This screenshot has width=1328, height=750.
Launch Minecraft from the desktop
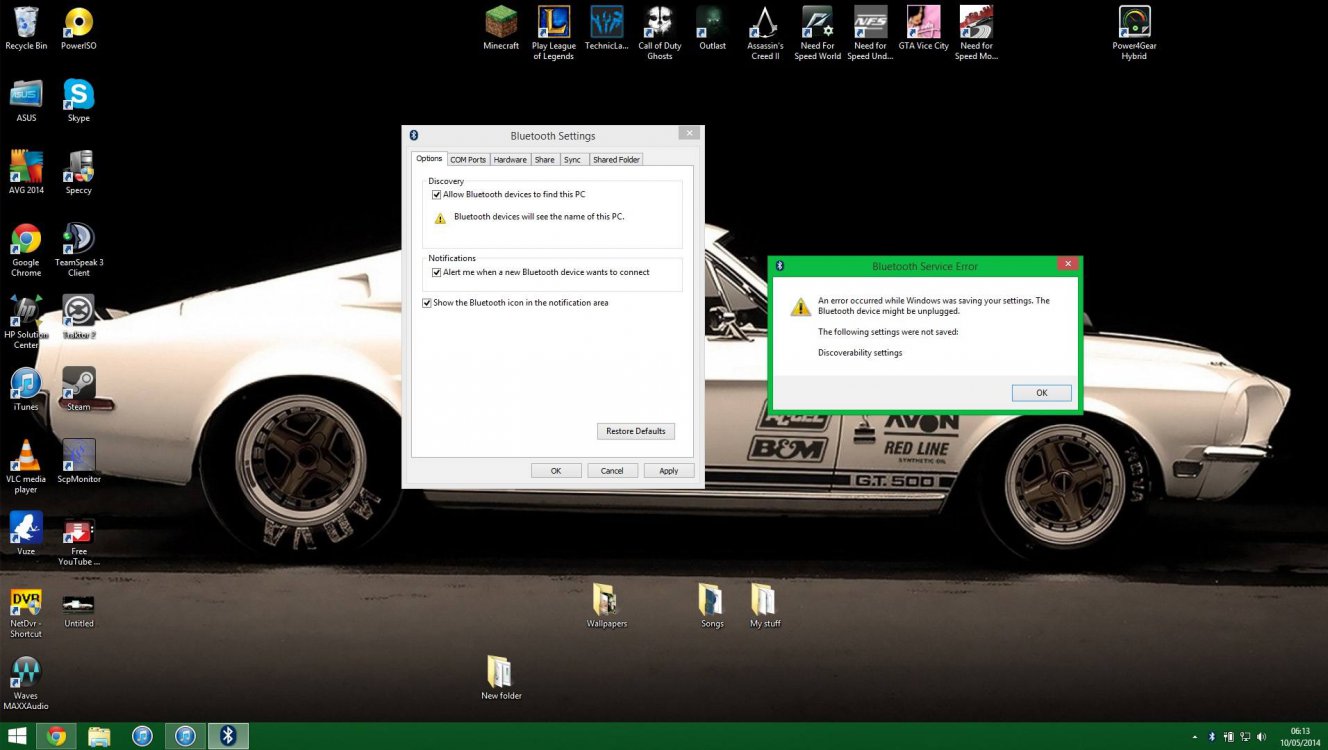click(x=501, y=29)
